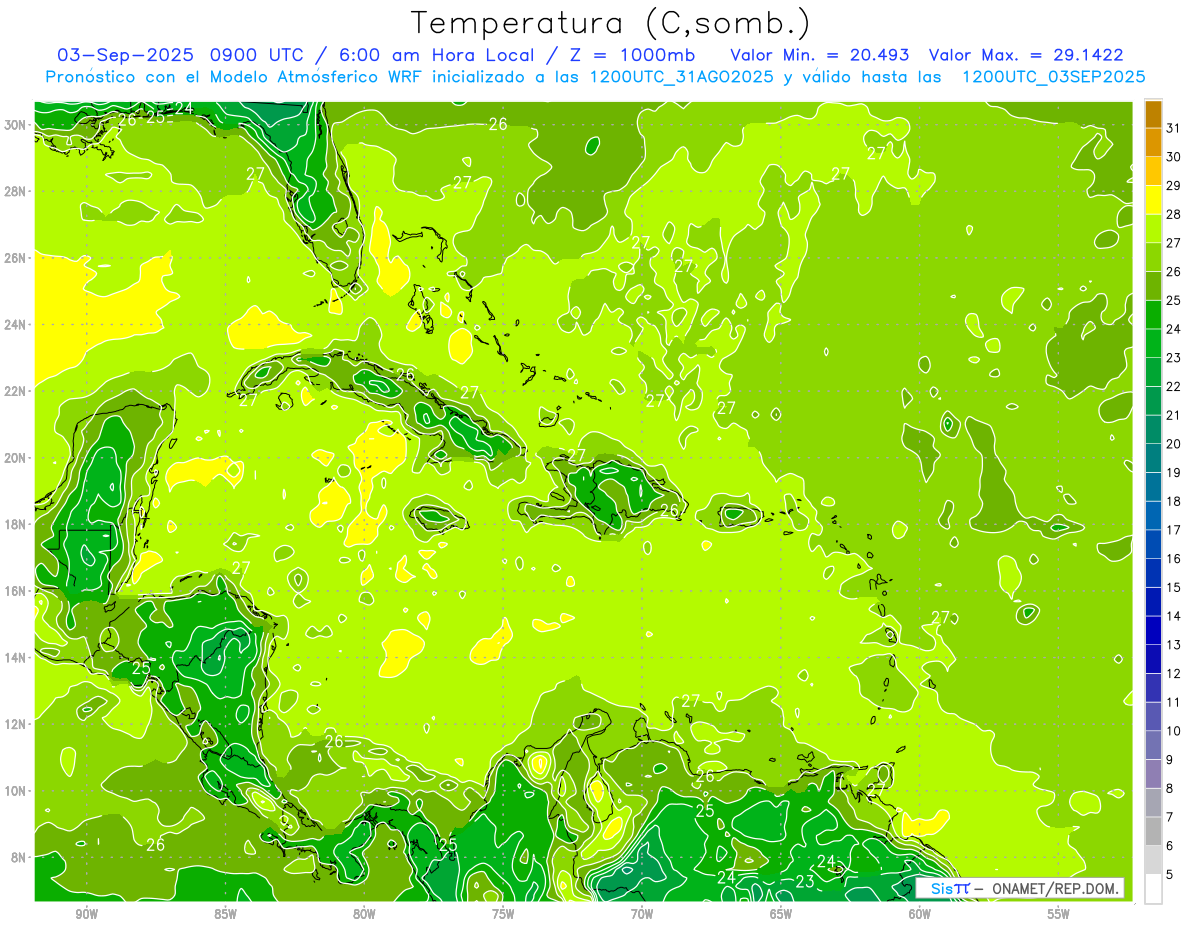Click the legend value label "31"
Image resolution: width=1200 pixels, height=927 pixels.
[x=1174, y=128]
